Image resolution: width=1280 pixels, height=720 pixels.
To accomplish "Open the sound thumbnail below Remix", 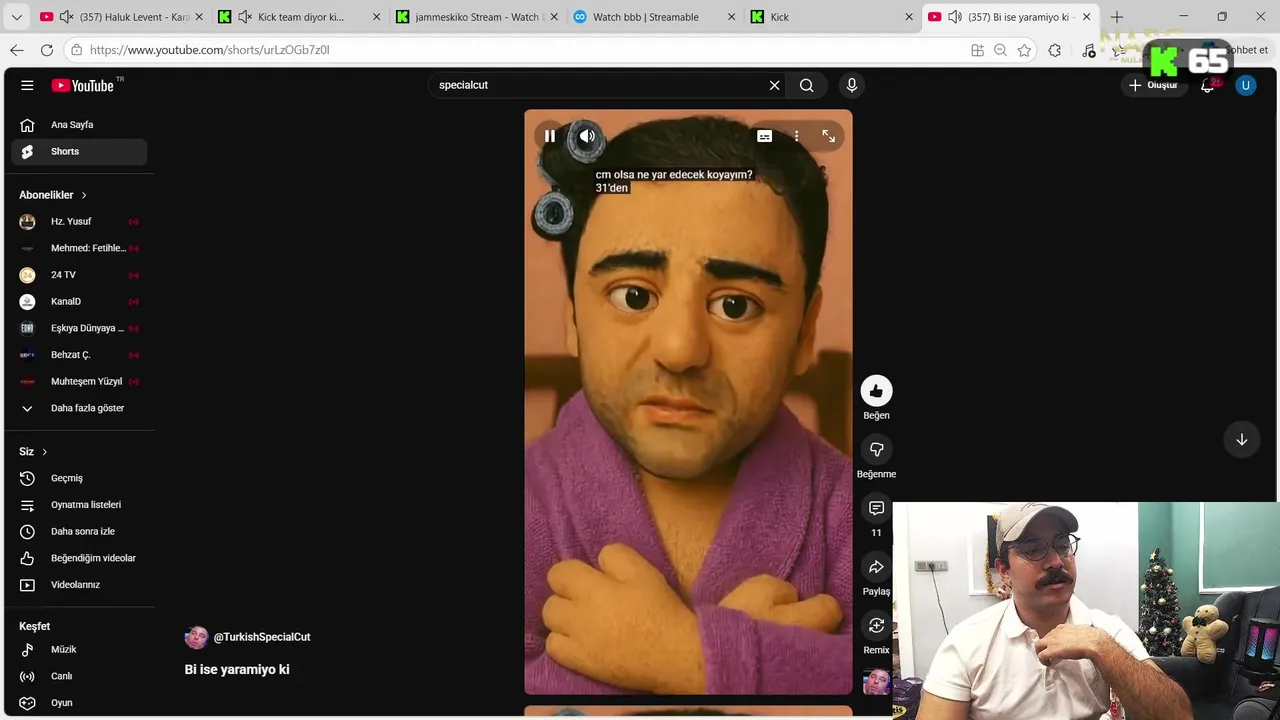I will [876, 682].
